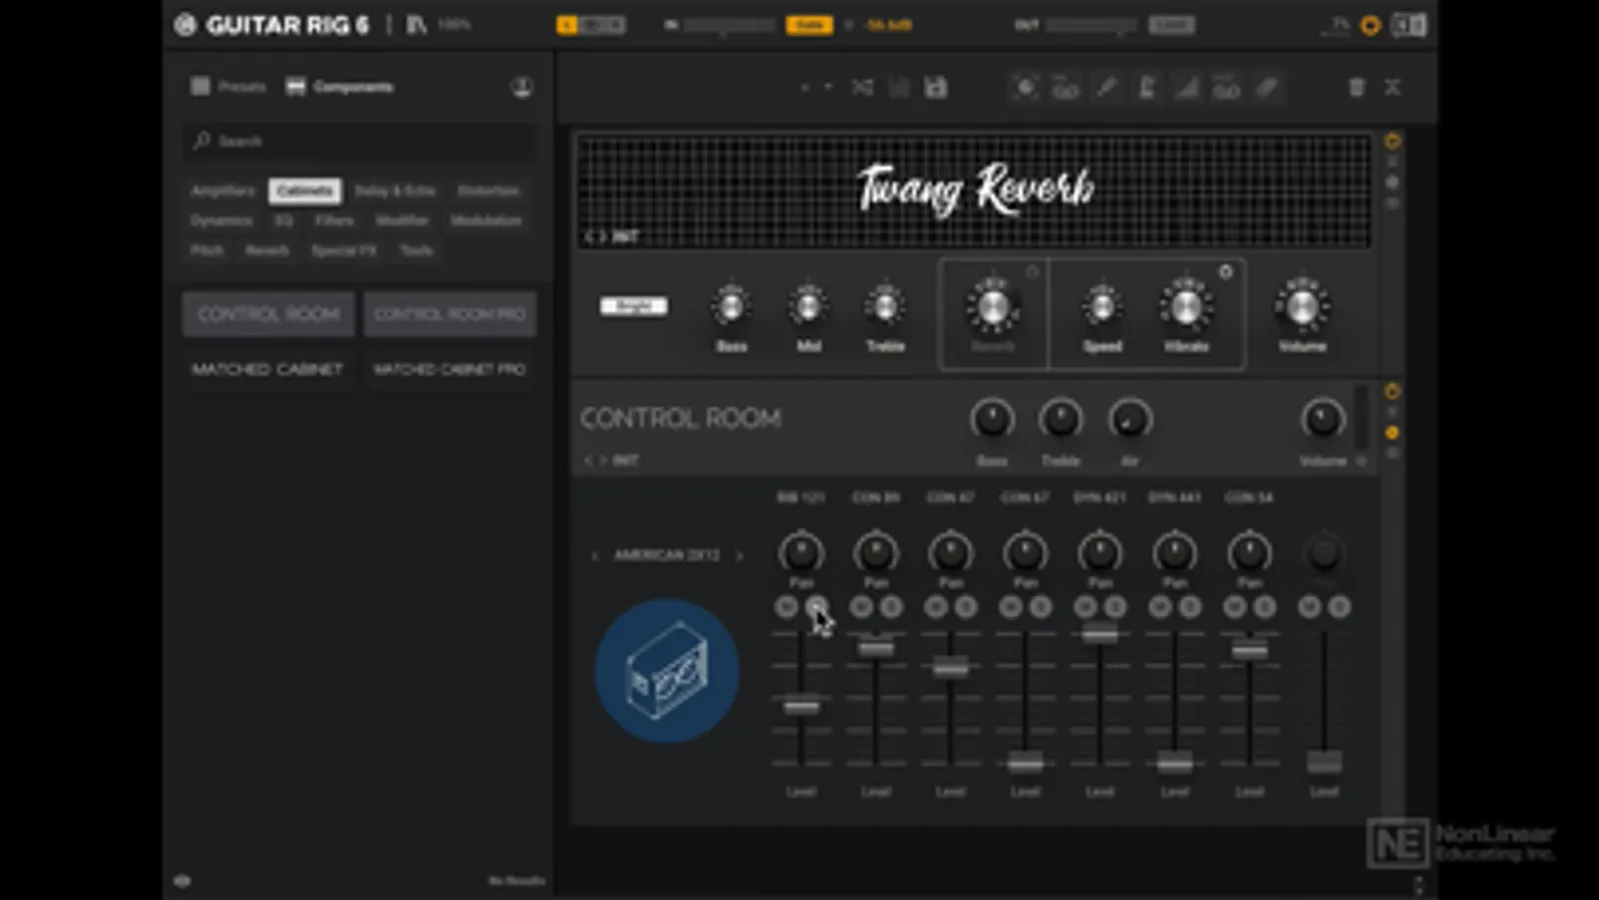Viewport: 1599px width, 900px height.
Task: Flip the Bright switch on Twang Reverb
Action: point(634,306)
